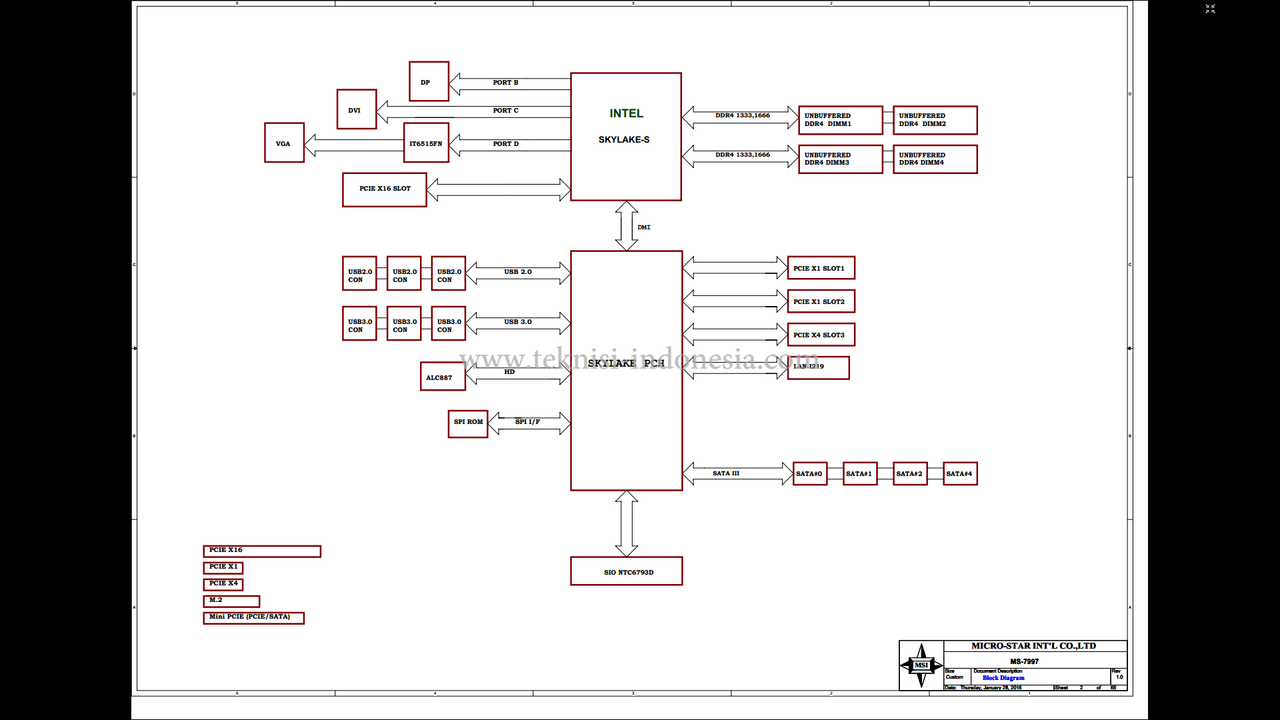Click the ALC887 audio codec block
Image resolution: width=1280 pixels, height=720 pixels.
coord(443,376)
